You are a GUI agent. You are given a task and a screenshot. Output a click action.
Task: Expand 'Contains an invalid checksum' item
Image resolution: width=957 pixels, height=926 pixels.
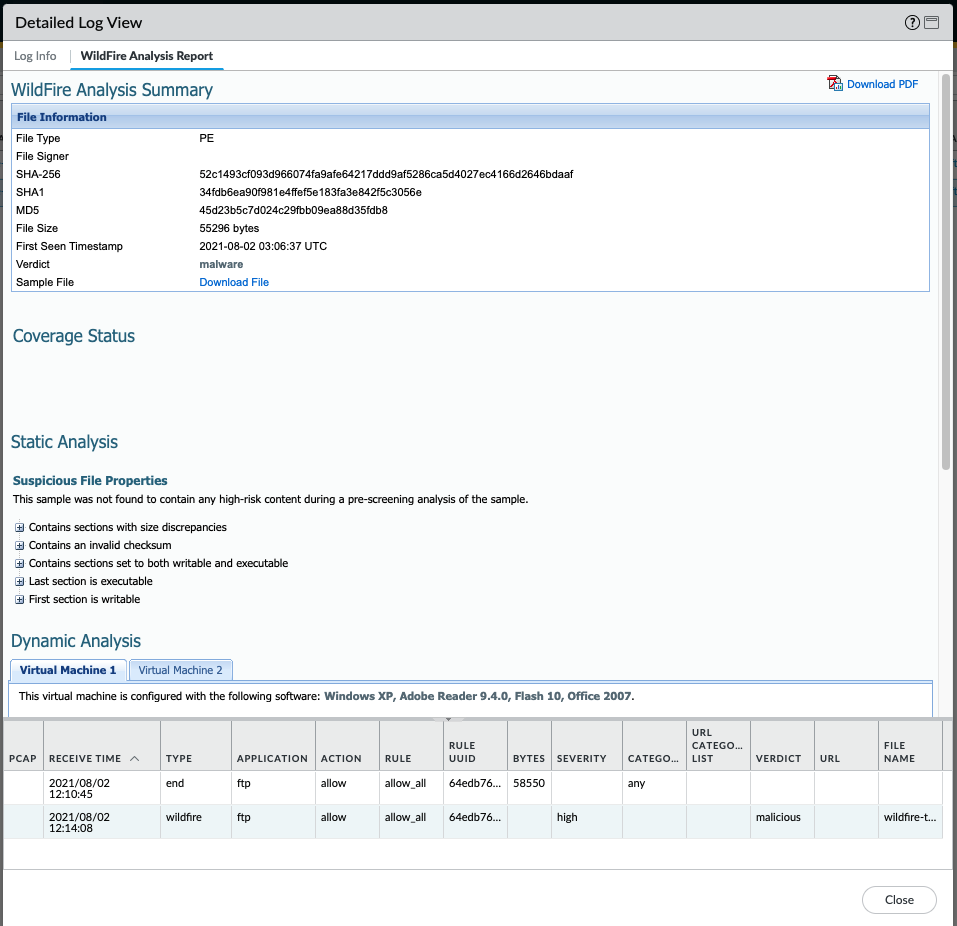click(19, 545)
